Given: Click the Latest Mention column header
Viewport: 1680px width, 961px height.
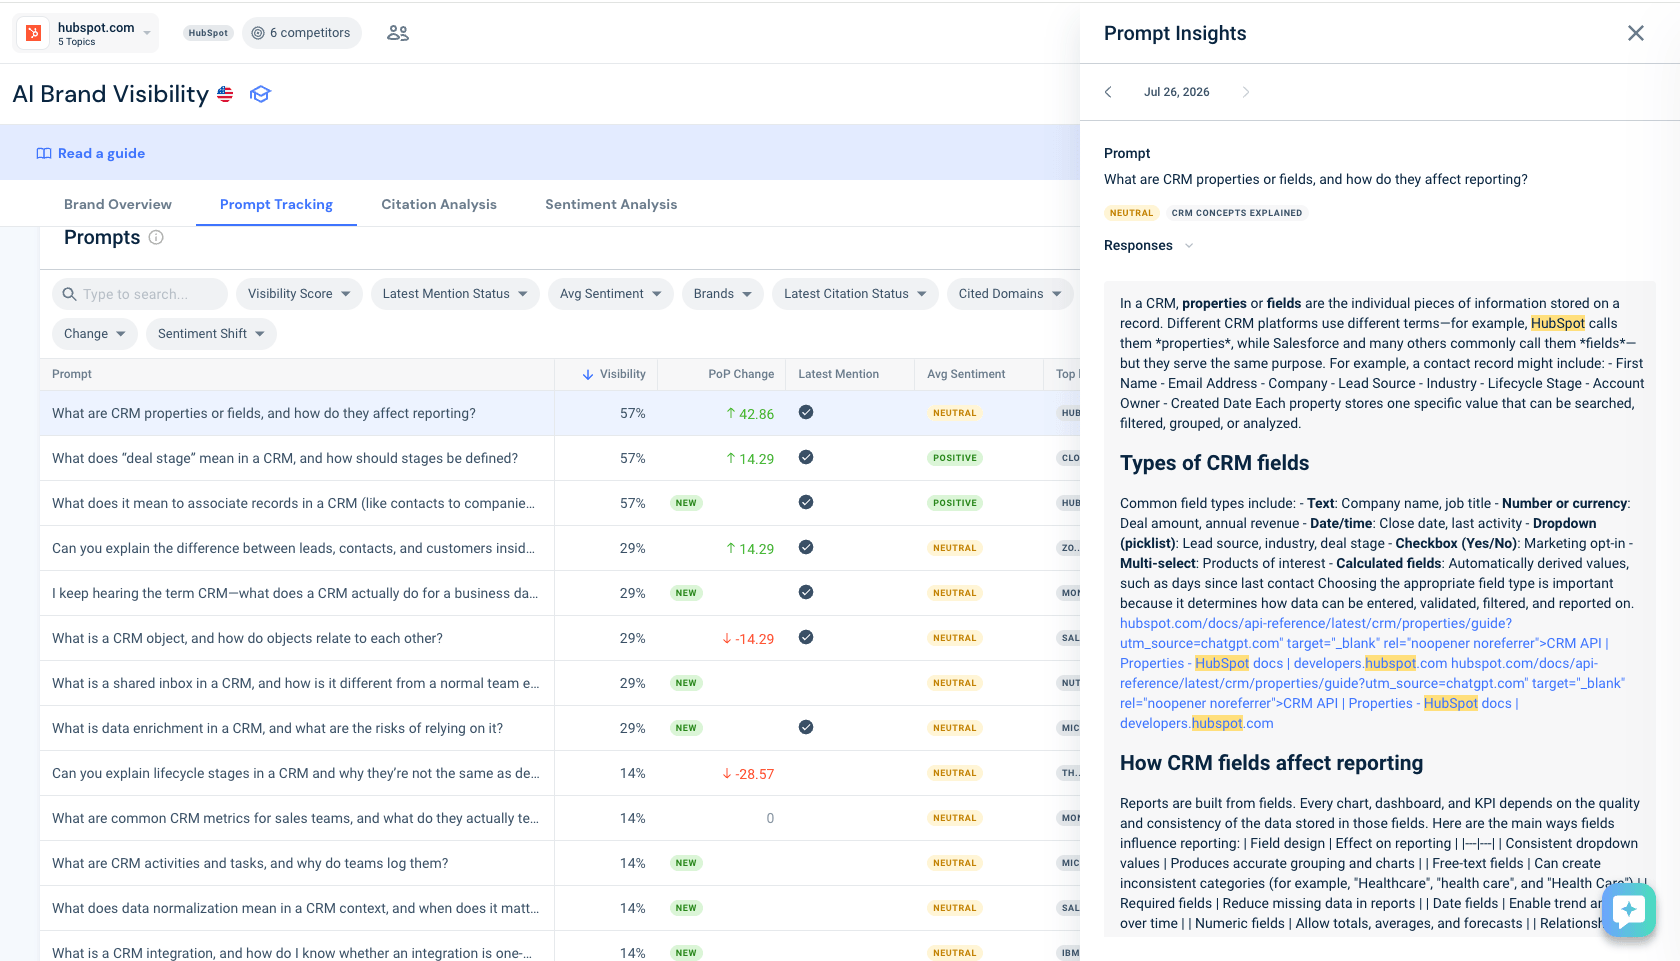Looking at the screenshot, I should click(838, 374).
